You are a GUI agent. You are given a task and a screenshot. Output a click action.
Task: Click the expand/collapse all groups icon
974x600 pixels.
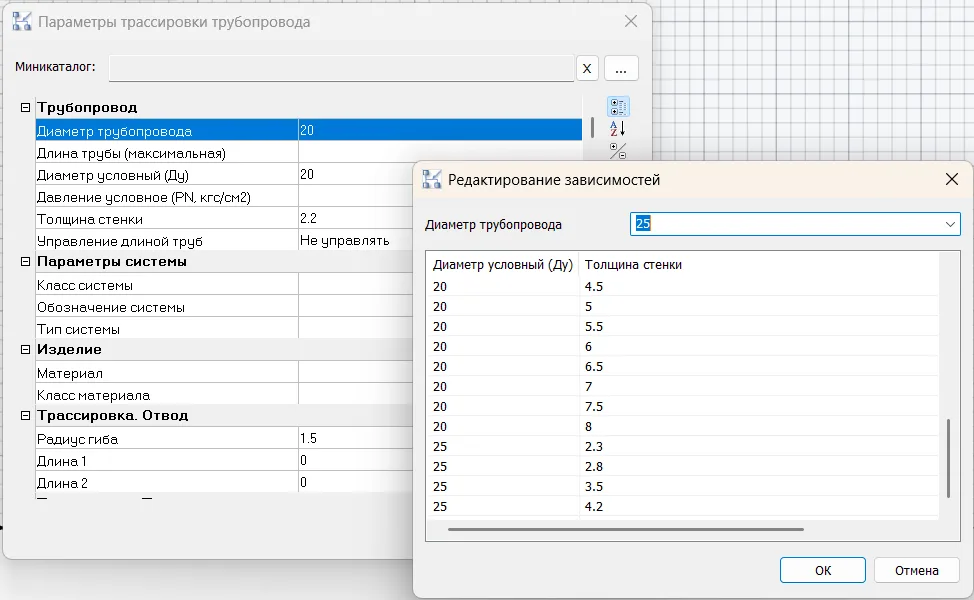pyautogui.click(x=618, y=151)
